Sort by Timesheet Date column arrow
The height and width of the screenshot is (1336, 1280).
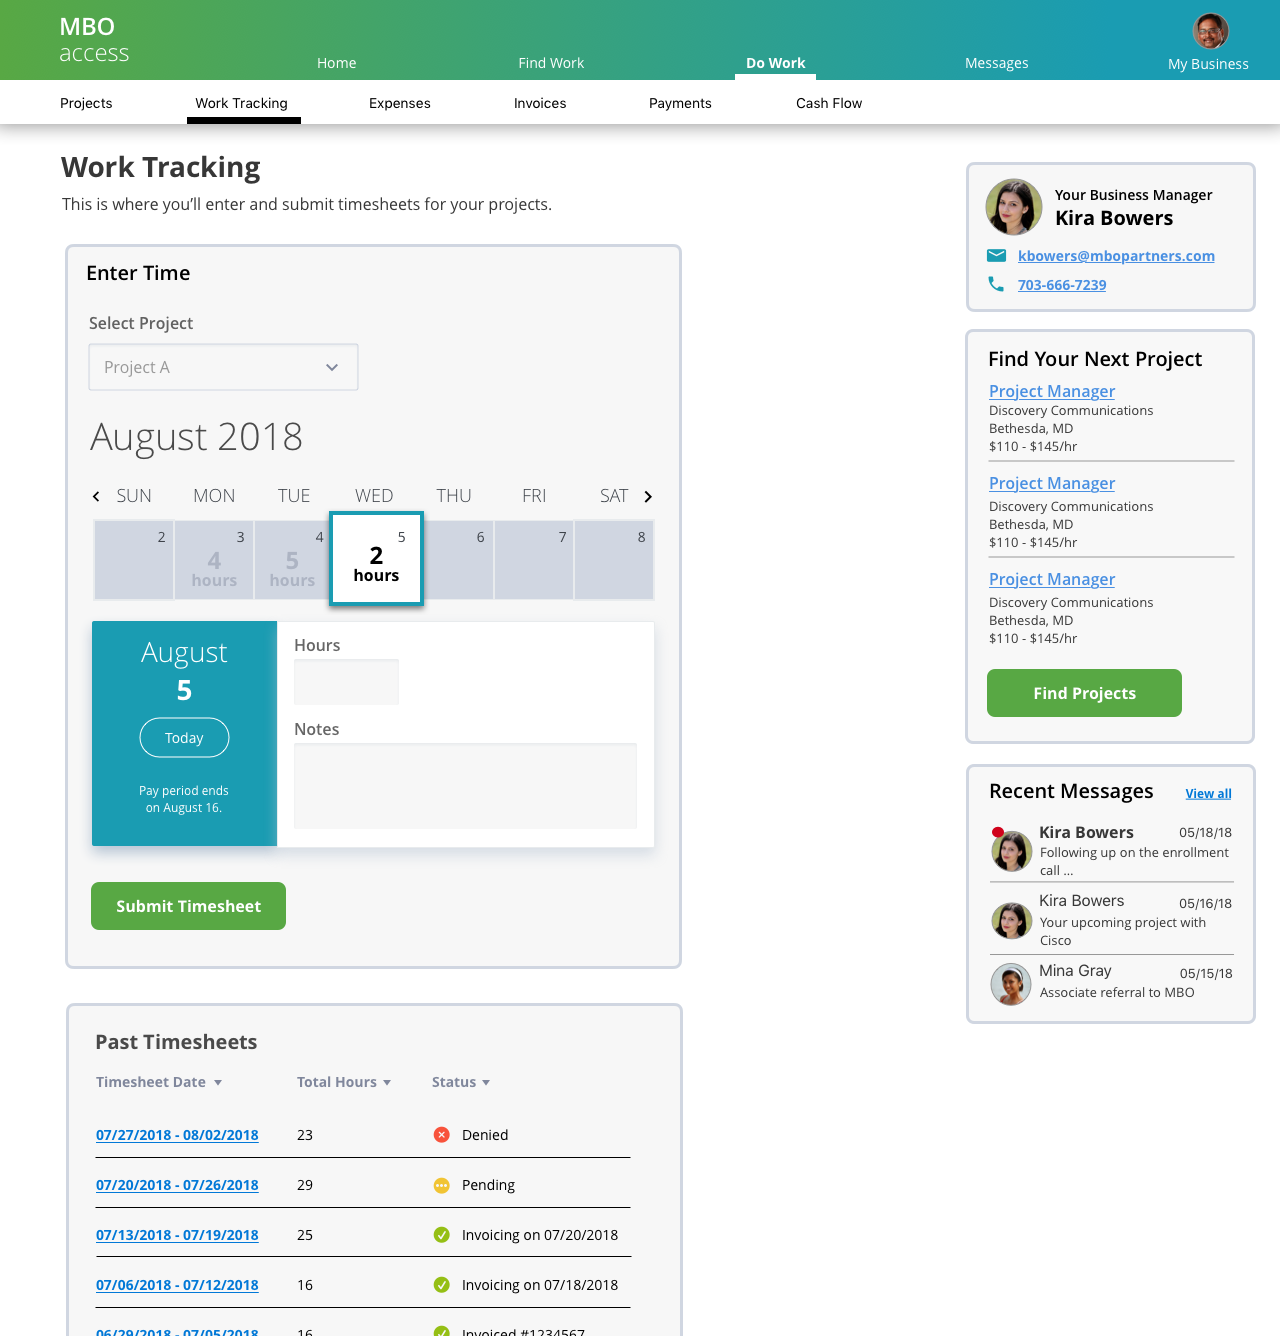(x=217, y=1083)
